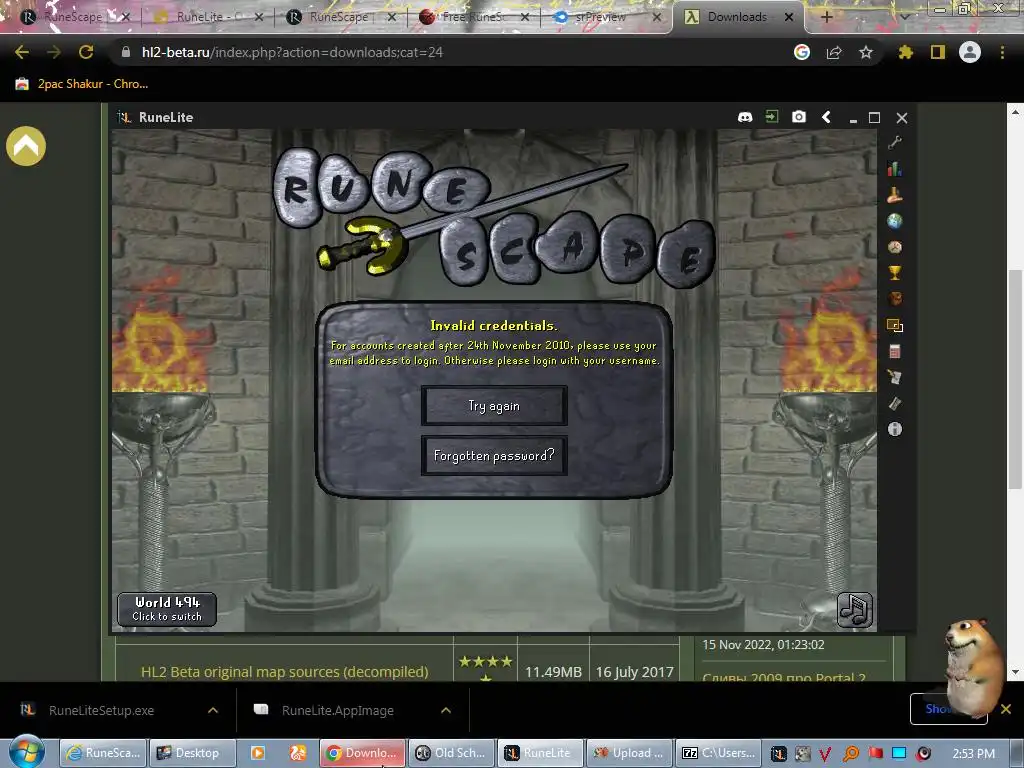Click the page vertical scrollbar thumb
Viewport: 1024px width, 768px height.
[x=1015, y=379]
